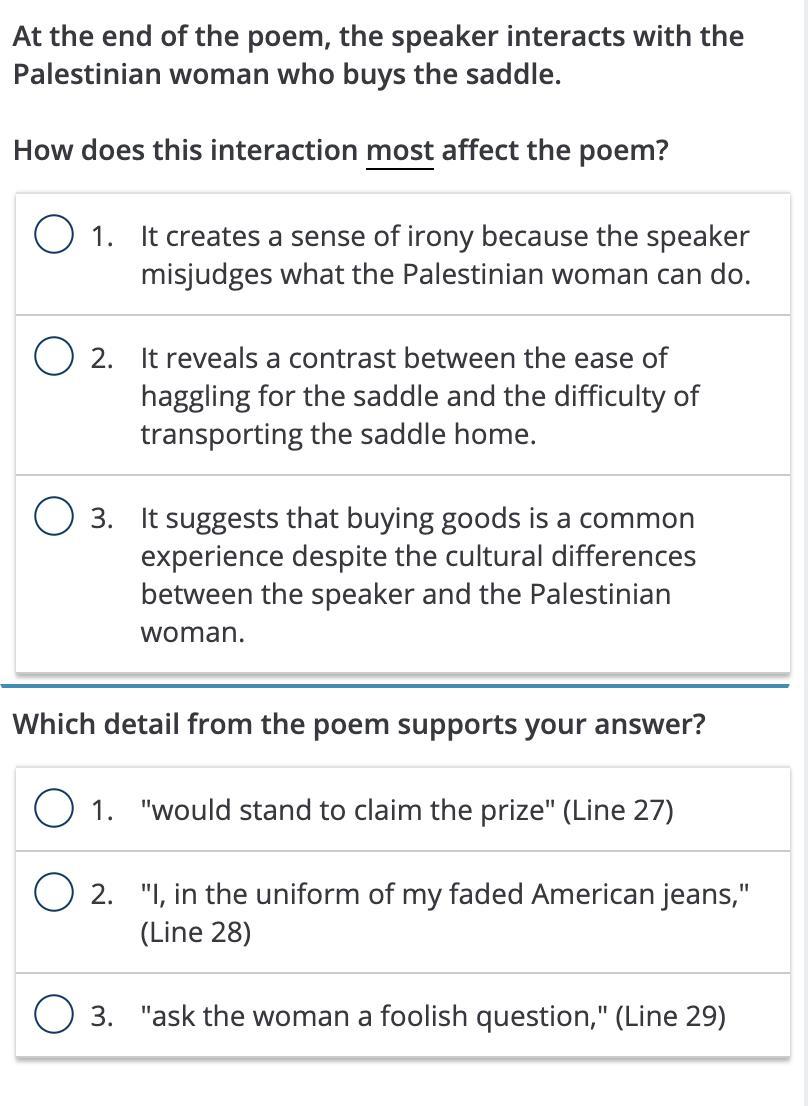Image resolution: width=808 pixels, height=1106 pixels.
Task: Select radio for the cultural differences answer
Action: tap(53, 519)
